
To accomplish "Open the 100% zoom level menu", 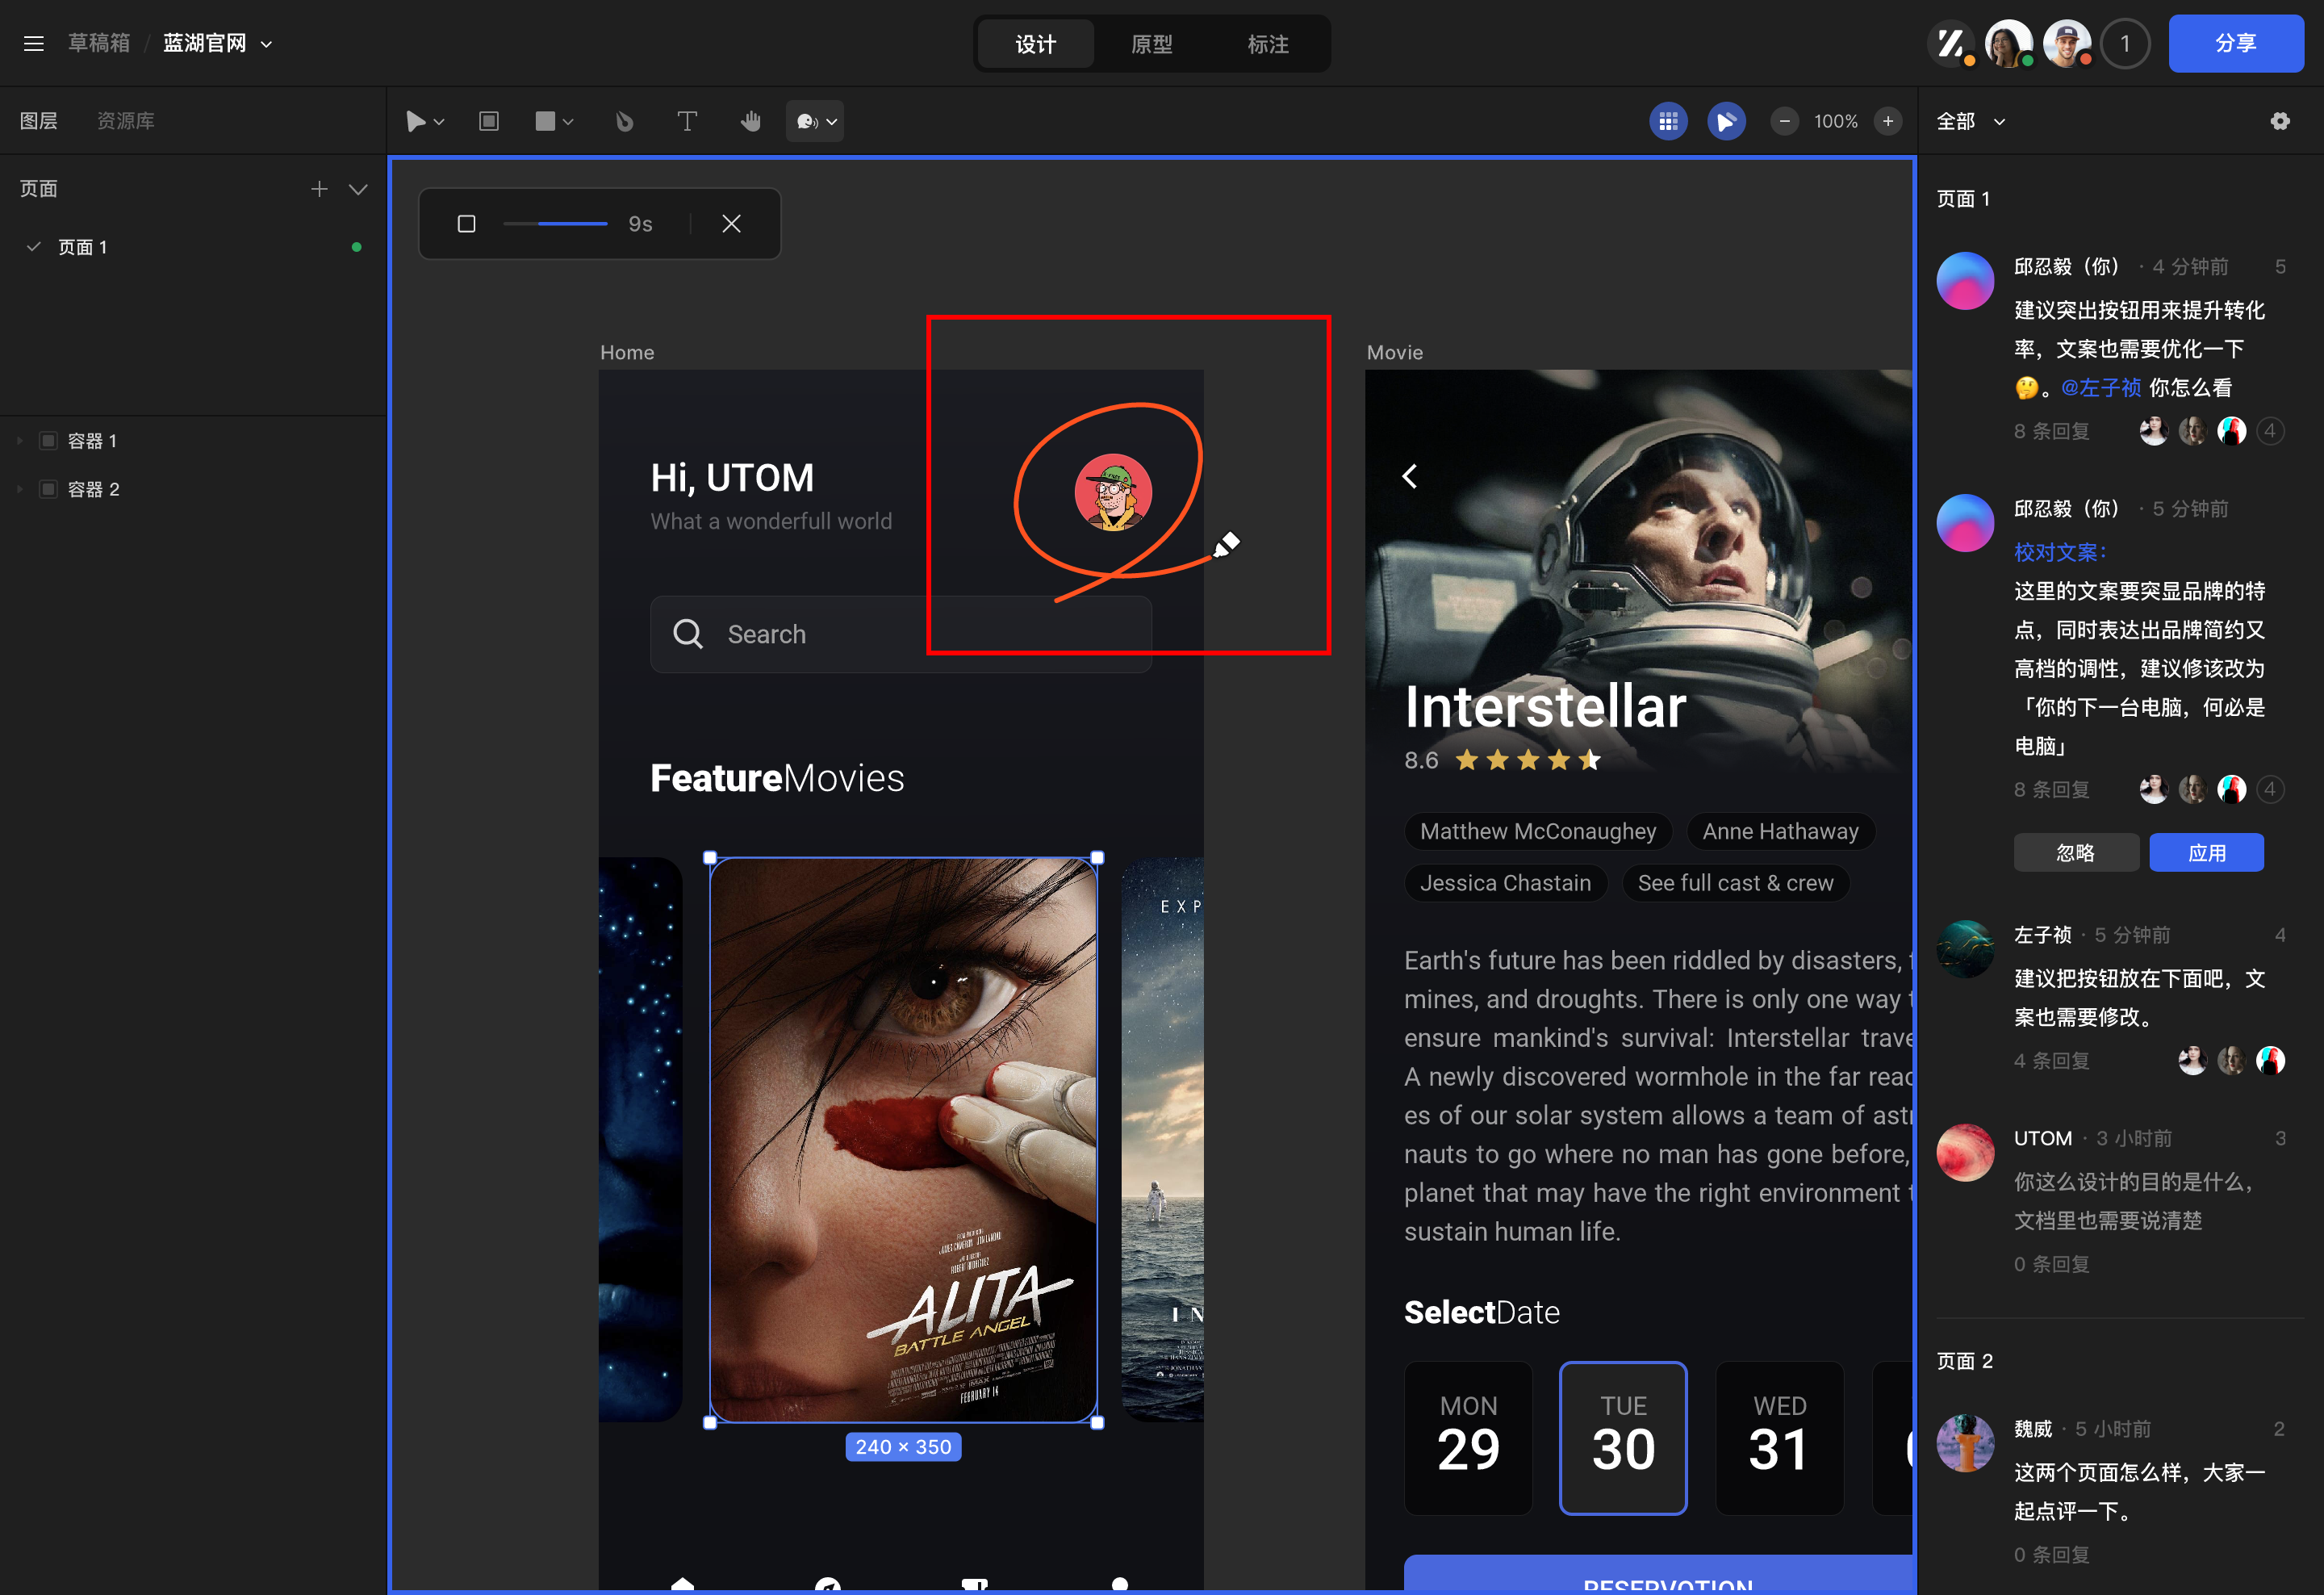I will click(x=1836, y=121).
